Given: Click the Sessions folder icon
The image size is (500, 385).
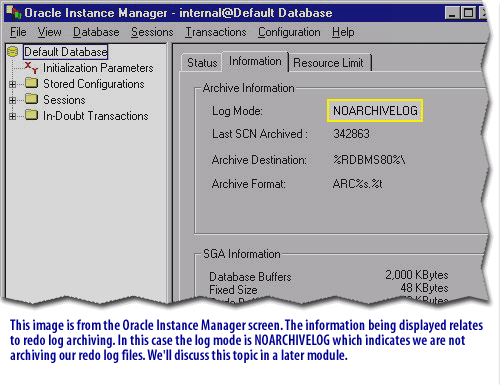Looking at the screenshot, I should pos(32,99).
